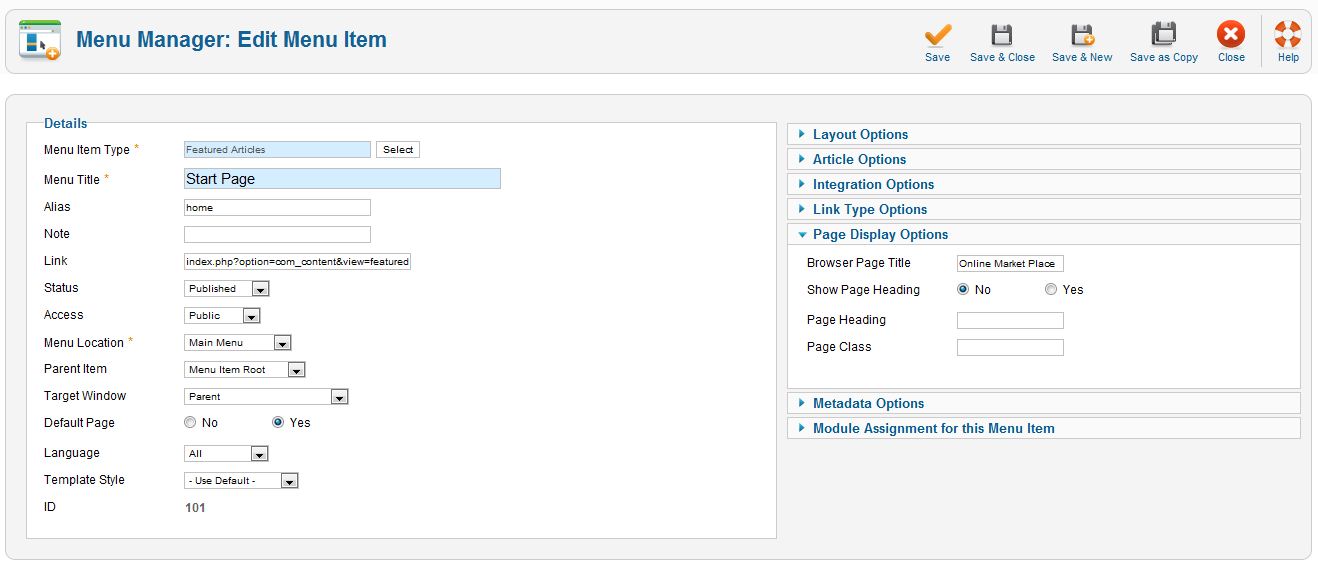Click the red Close icon
The width and height of the screenshot is (1318, 568).
click(x=1231, y=36)
